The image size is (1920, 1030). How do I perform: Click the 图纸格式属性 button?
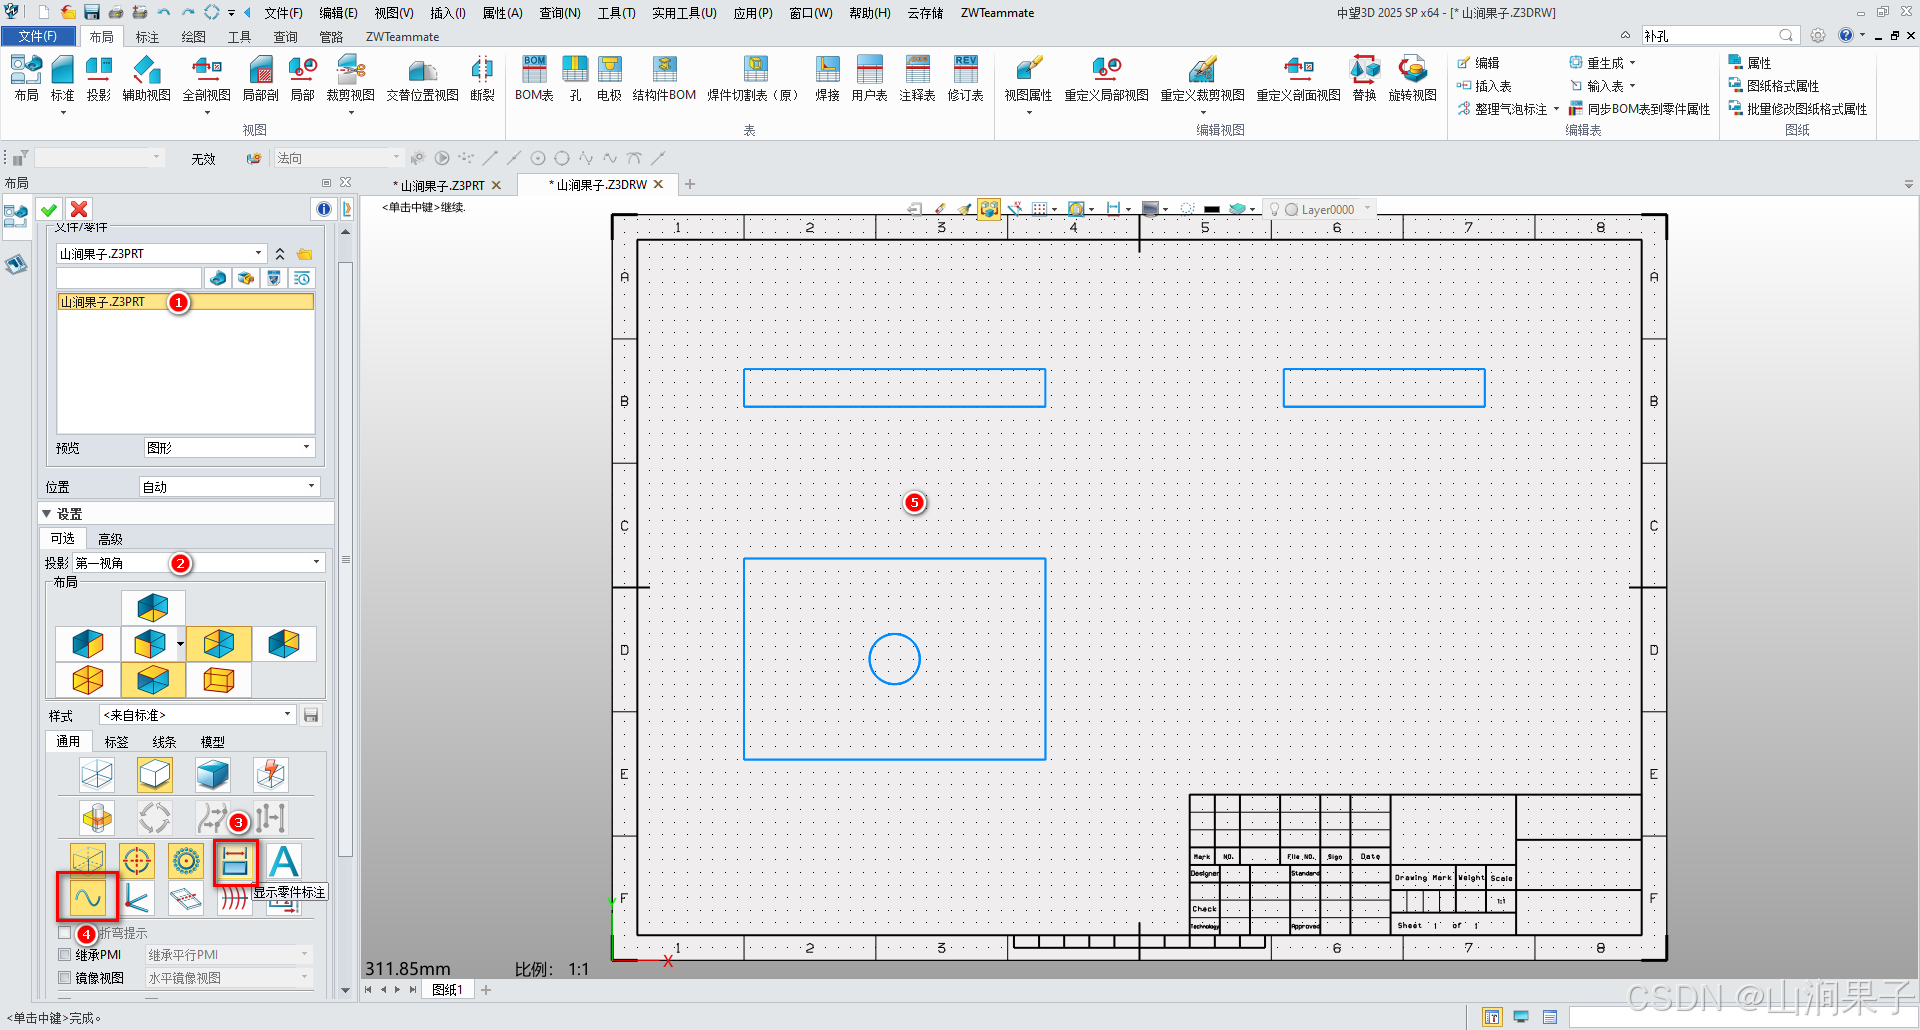(1774, 86)
